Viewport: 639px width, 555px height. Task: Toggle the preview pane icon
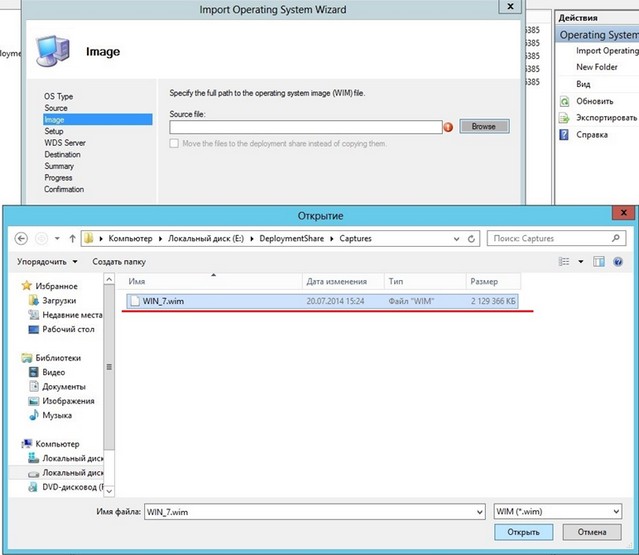[600, 262]
